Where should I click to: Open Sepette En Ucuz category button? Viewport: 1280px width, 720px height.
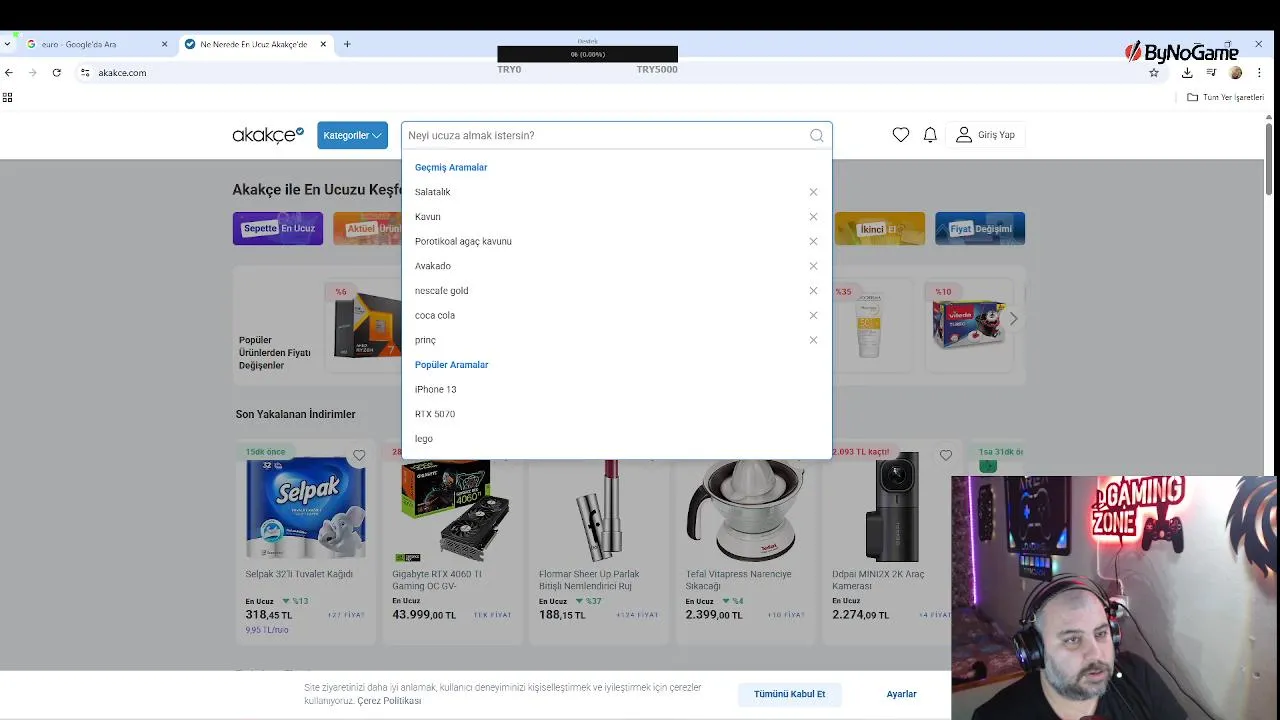pos(278,228)
